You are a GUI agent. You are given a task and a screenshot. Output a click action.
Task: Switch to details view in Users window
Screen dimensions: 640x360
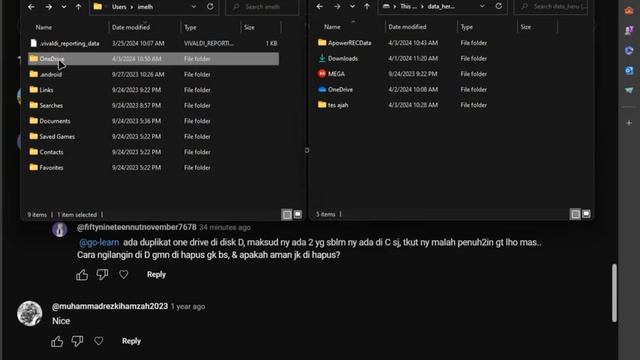tap(287, 214)
